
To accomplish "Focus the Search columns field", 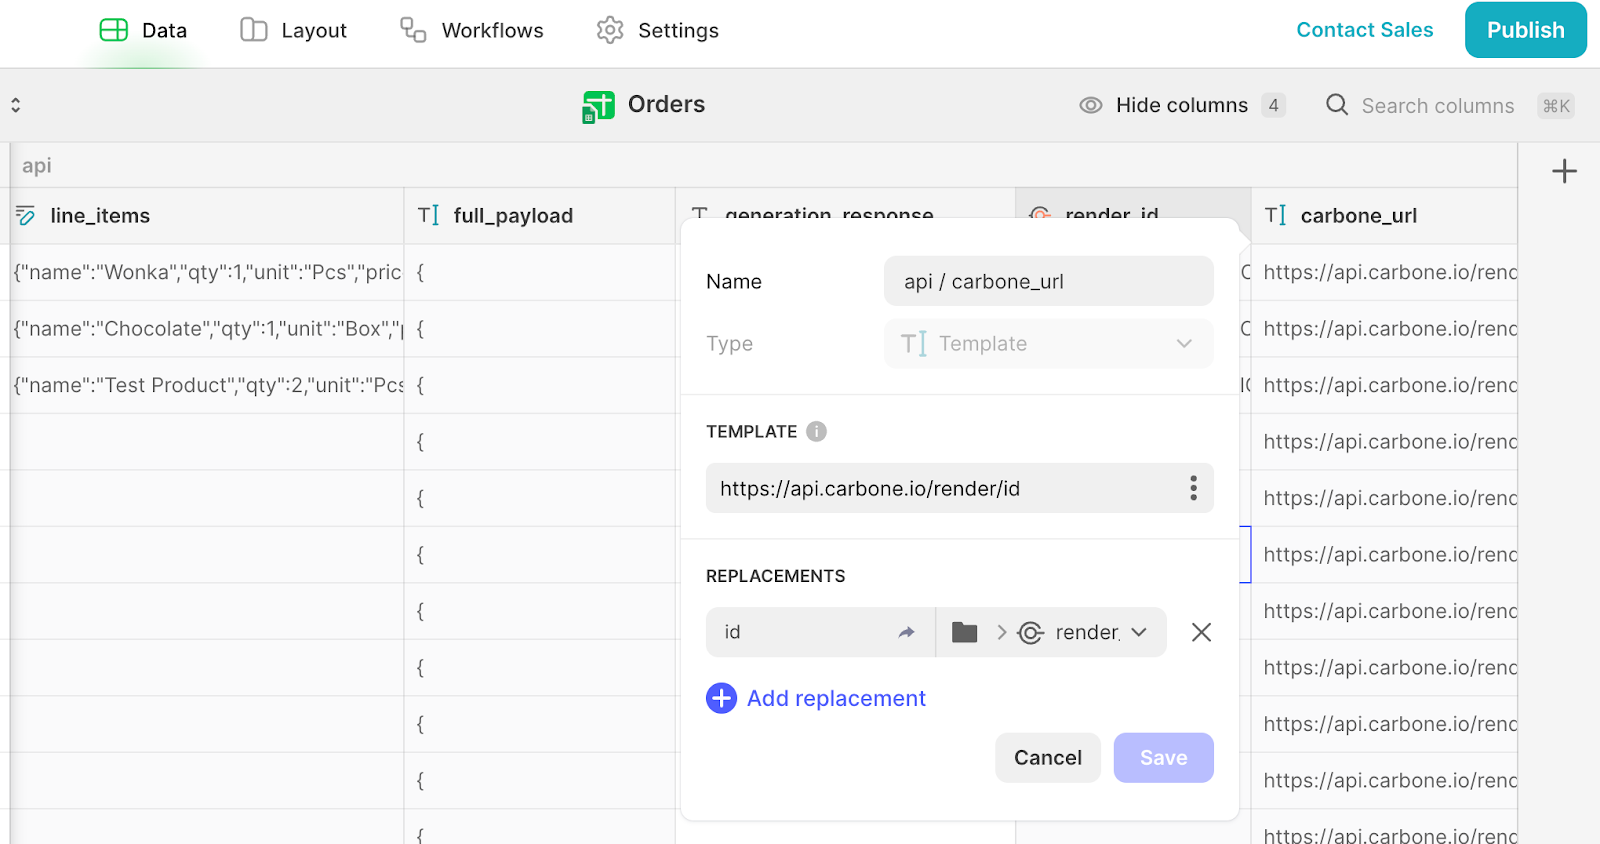I will [x=1437, y=106].
